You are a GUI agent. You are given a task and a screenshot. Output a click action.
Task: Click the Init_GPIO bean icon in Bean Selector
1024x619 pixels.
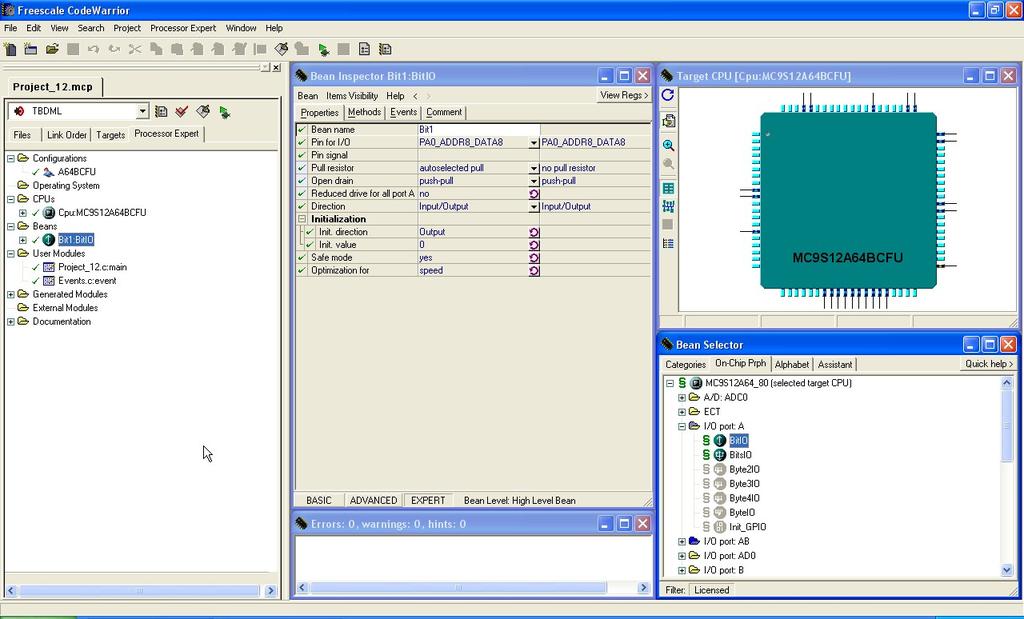pyautogui.click(x=720, y=527)
